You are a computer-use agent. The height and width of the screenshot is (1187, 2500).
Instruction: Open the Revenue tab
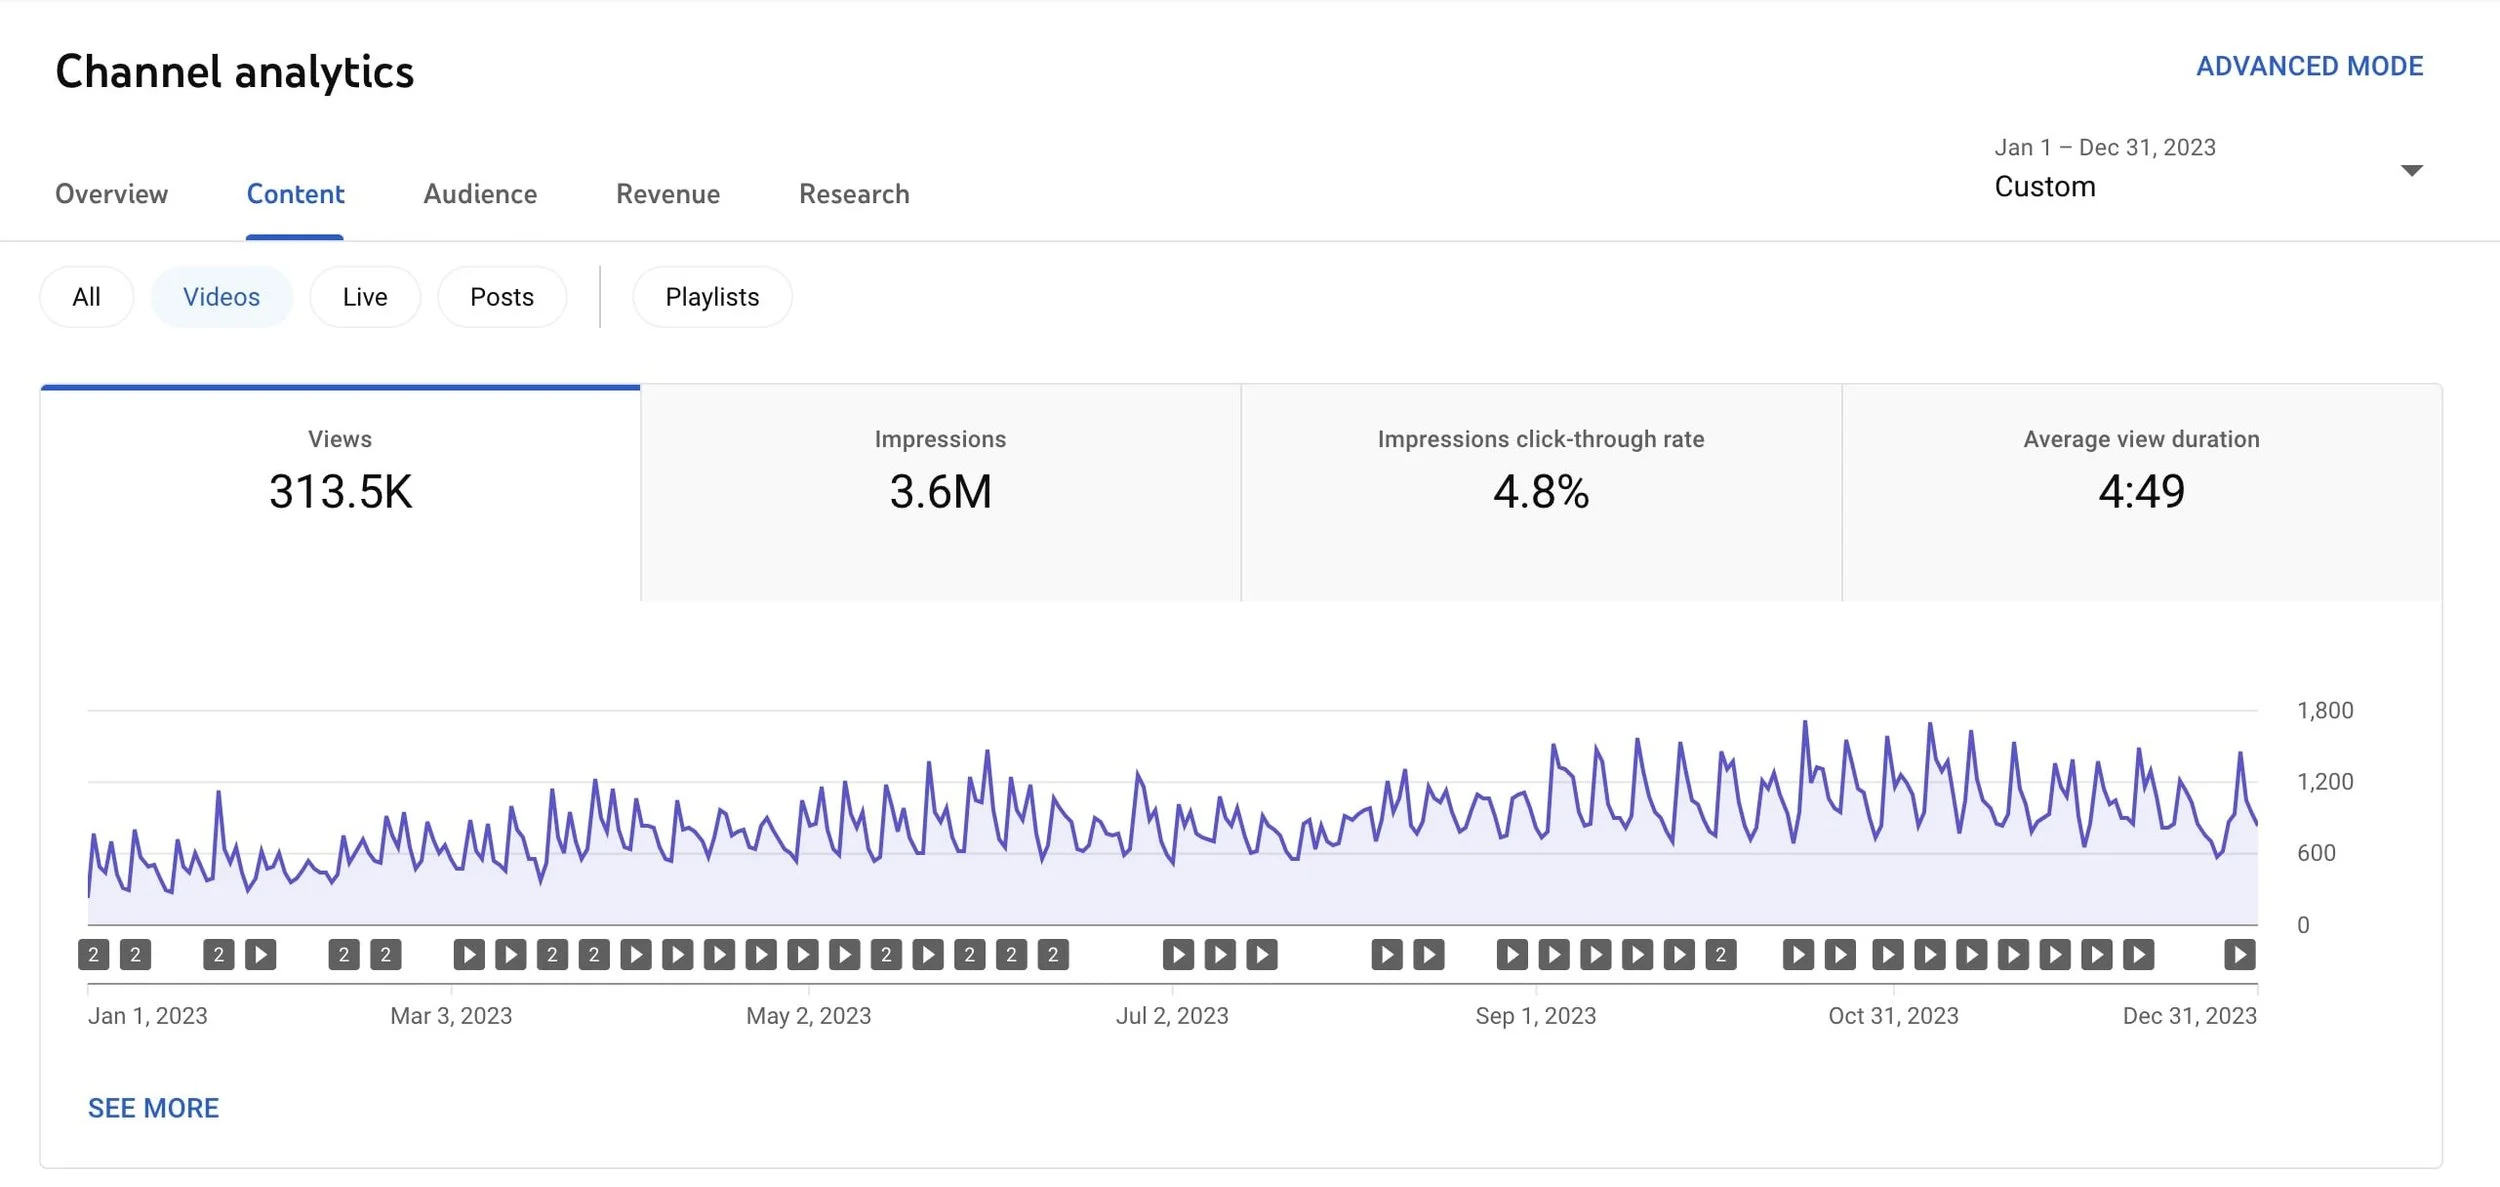[x=667, y=194]
